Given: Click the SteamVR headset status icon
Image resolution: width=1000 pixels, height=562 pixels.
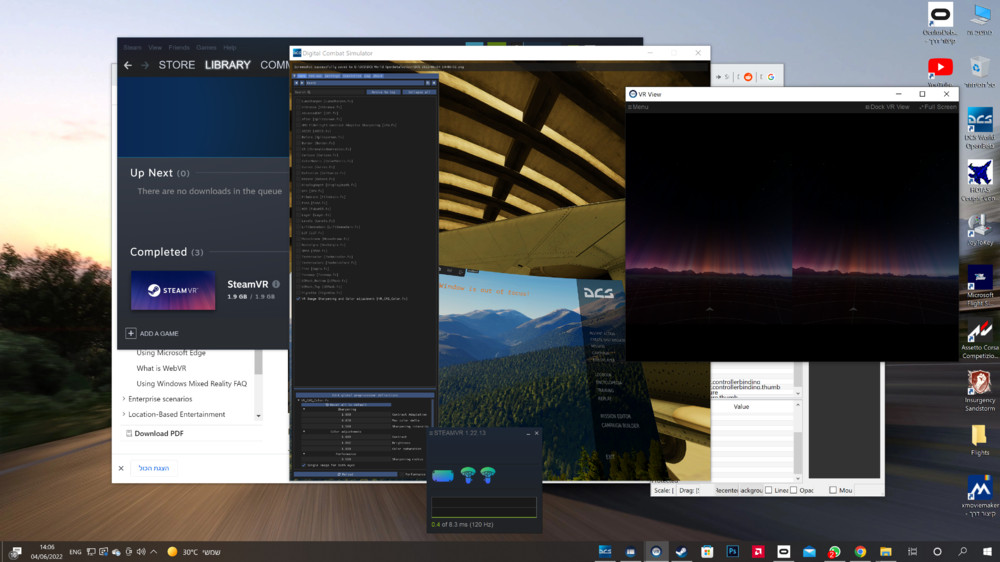Looking at the screenshot, I should (442, 476).
